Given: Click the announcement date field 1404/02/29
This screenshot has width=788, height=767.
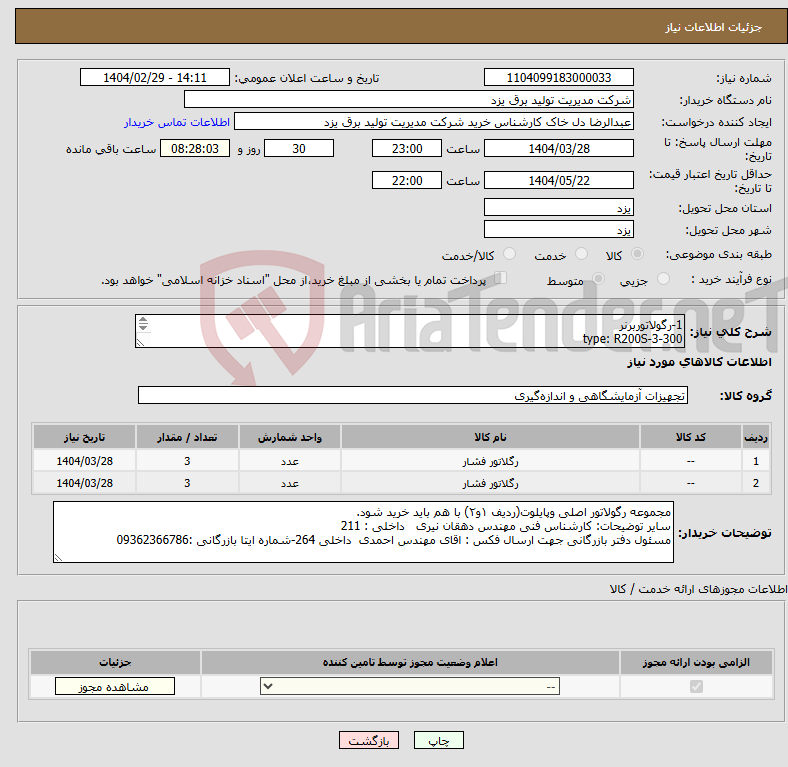Looking at the screenshot, I should 155,78.
